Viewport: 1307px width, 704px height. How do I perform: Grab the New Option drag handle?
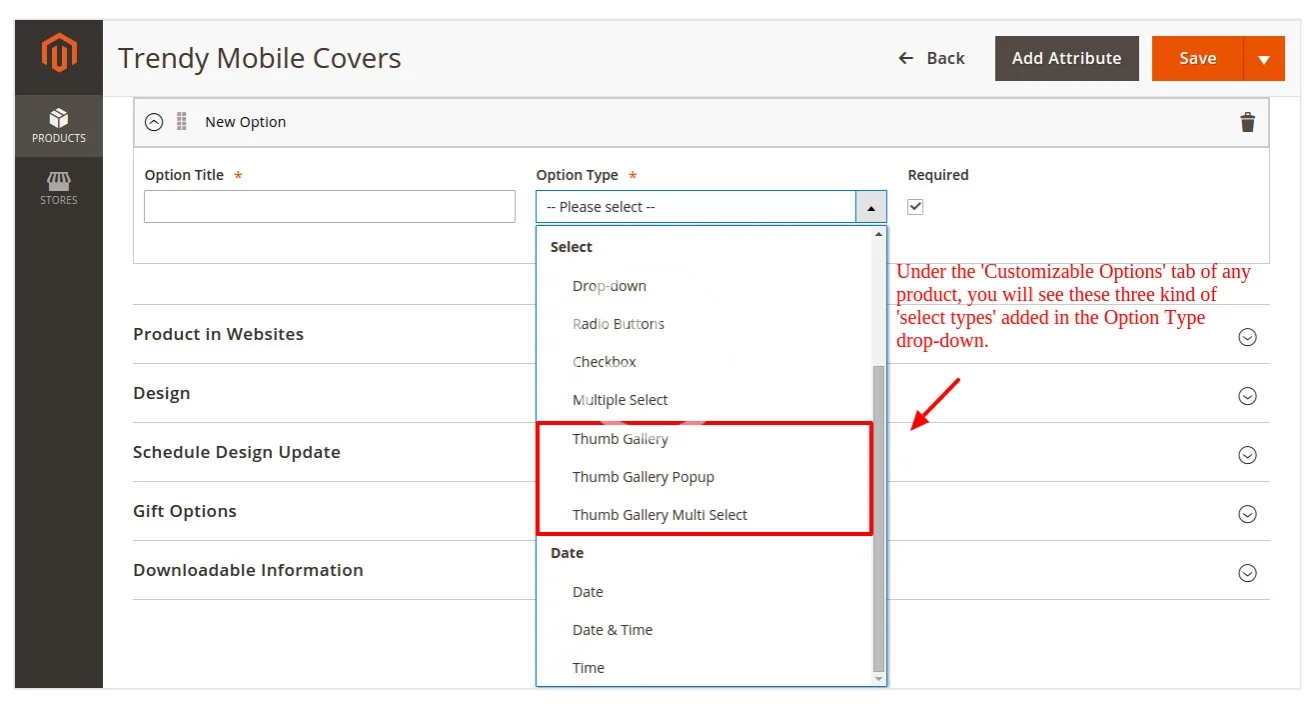[x=181, y=122]
